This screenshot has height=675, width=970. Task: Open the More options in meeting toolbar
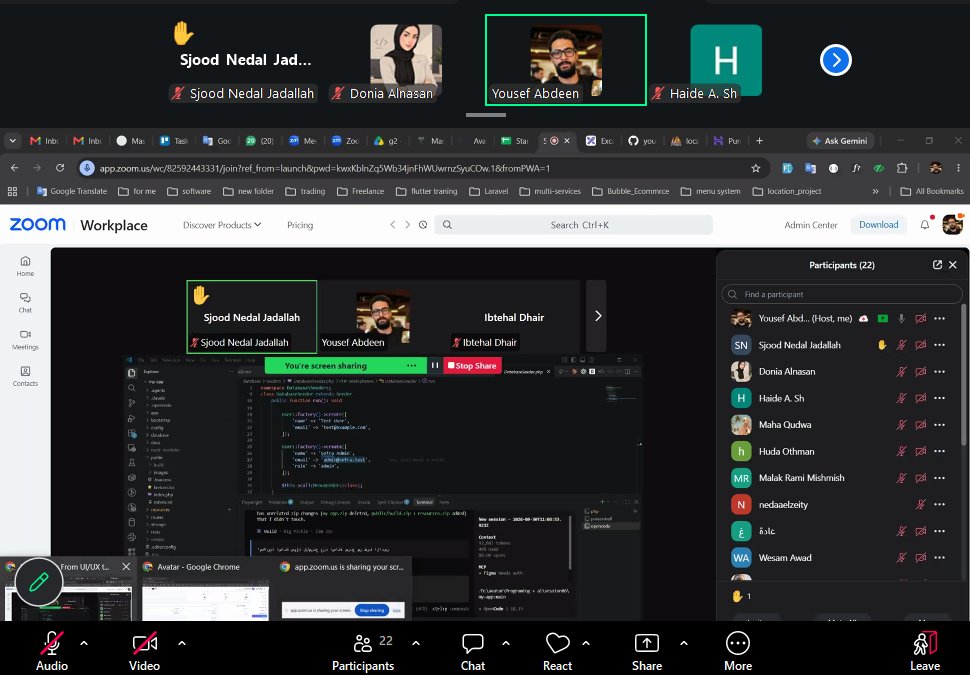pos(738,651)
